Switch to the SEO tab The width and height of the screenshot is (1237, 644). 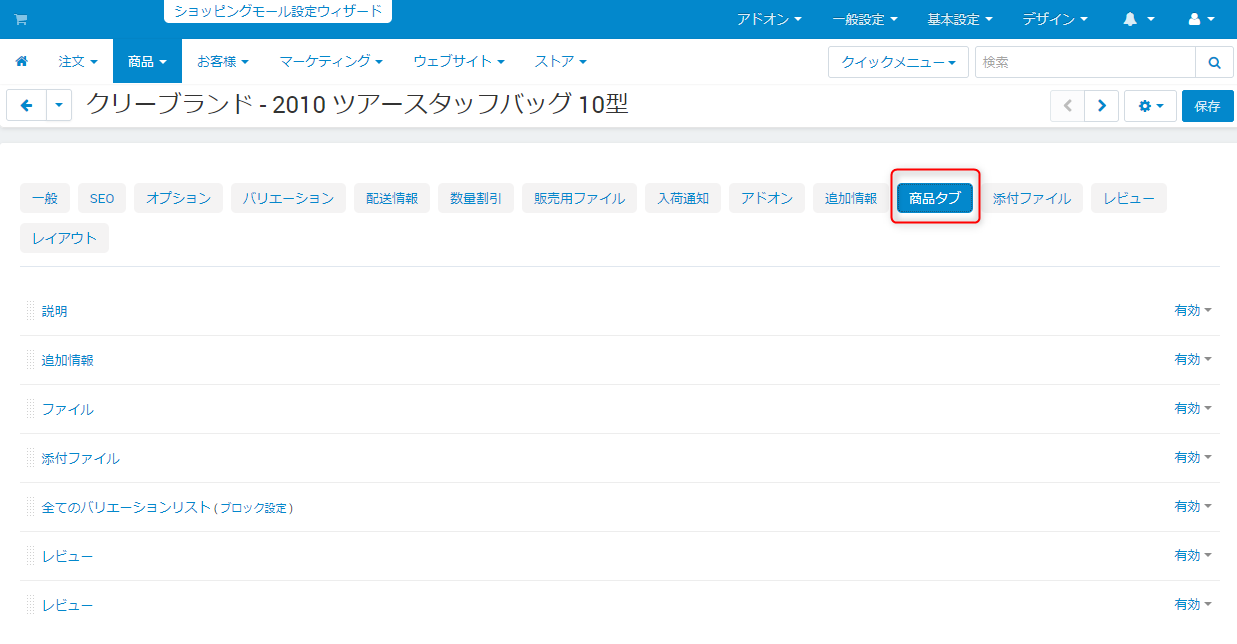tap(102, 198)
